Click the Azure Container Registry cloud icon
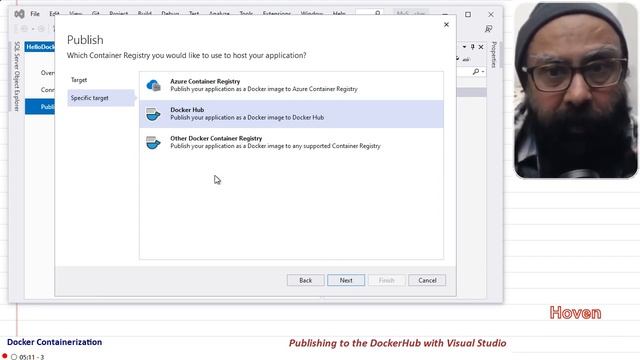Screen dimensions: 640x360 (x=153, y=85)
